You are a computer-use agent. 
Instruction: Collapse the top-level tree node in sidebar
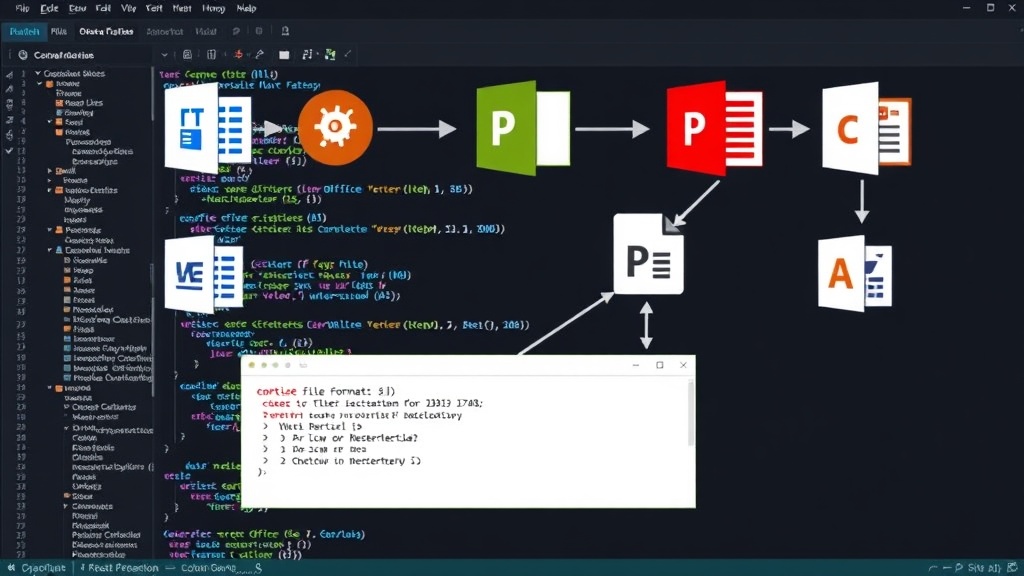[x=38, y=74]
